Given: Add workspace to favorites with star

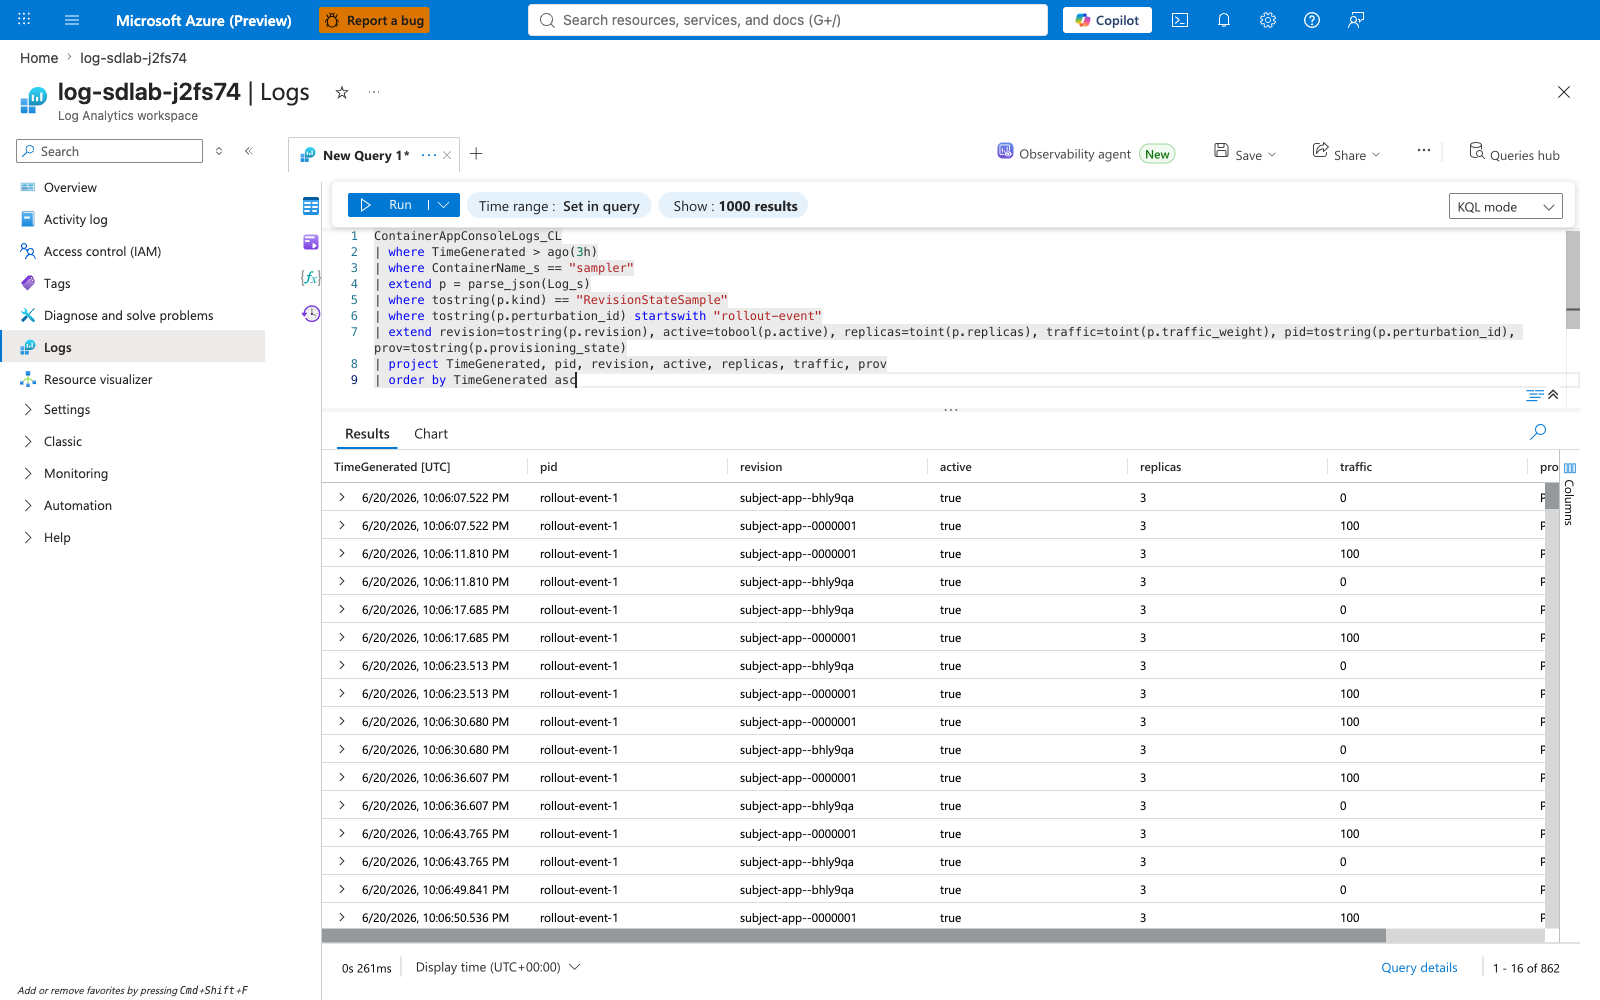Looking at the screenshot, I should (x=342, y=92).
